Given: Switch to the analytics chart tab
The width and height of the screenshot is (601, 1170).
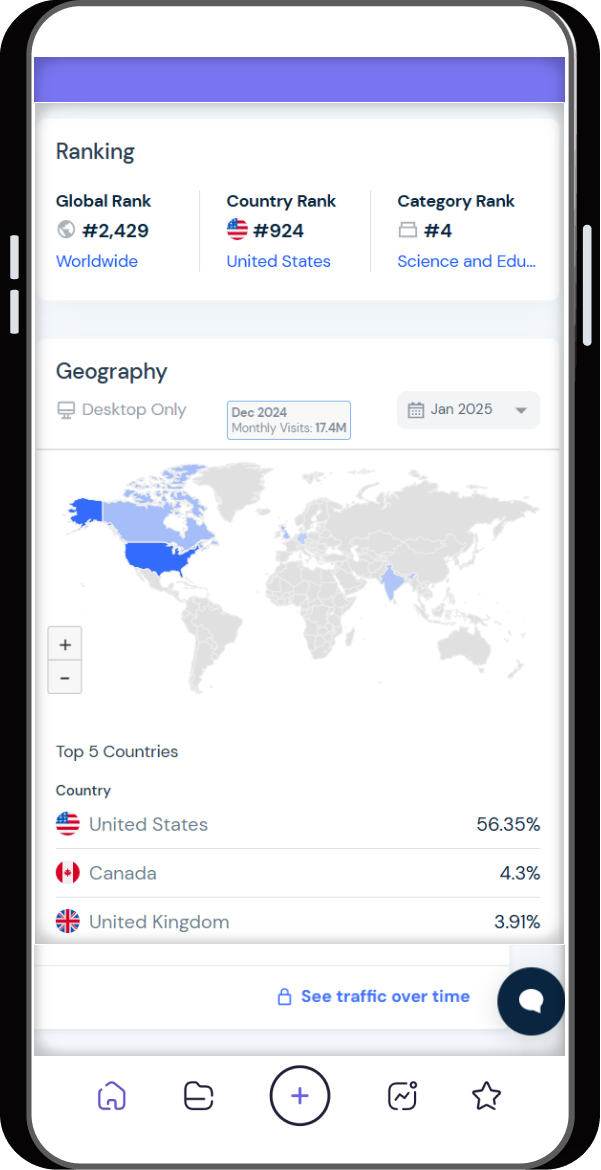Looking at the screenshot, I should pos(401,1095).
